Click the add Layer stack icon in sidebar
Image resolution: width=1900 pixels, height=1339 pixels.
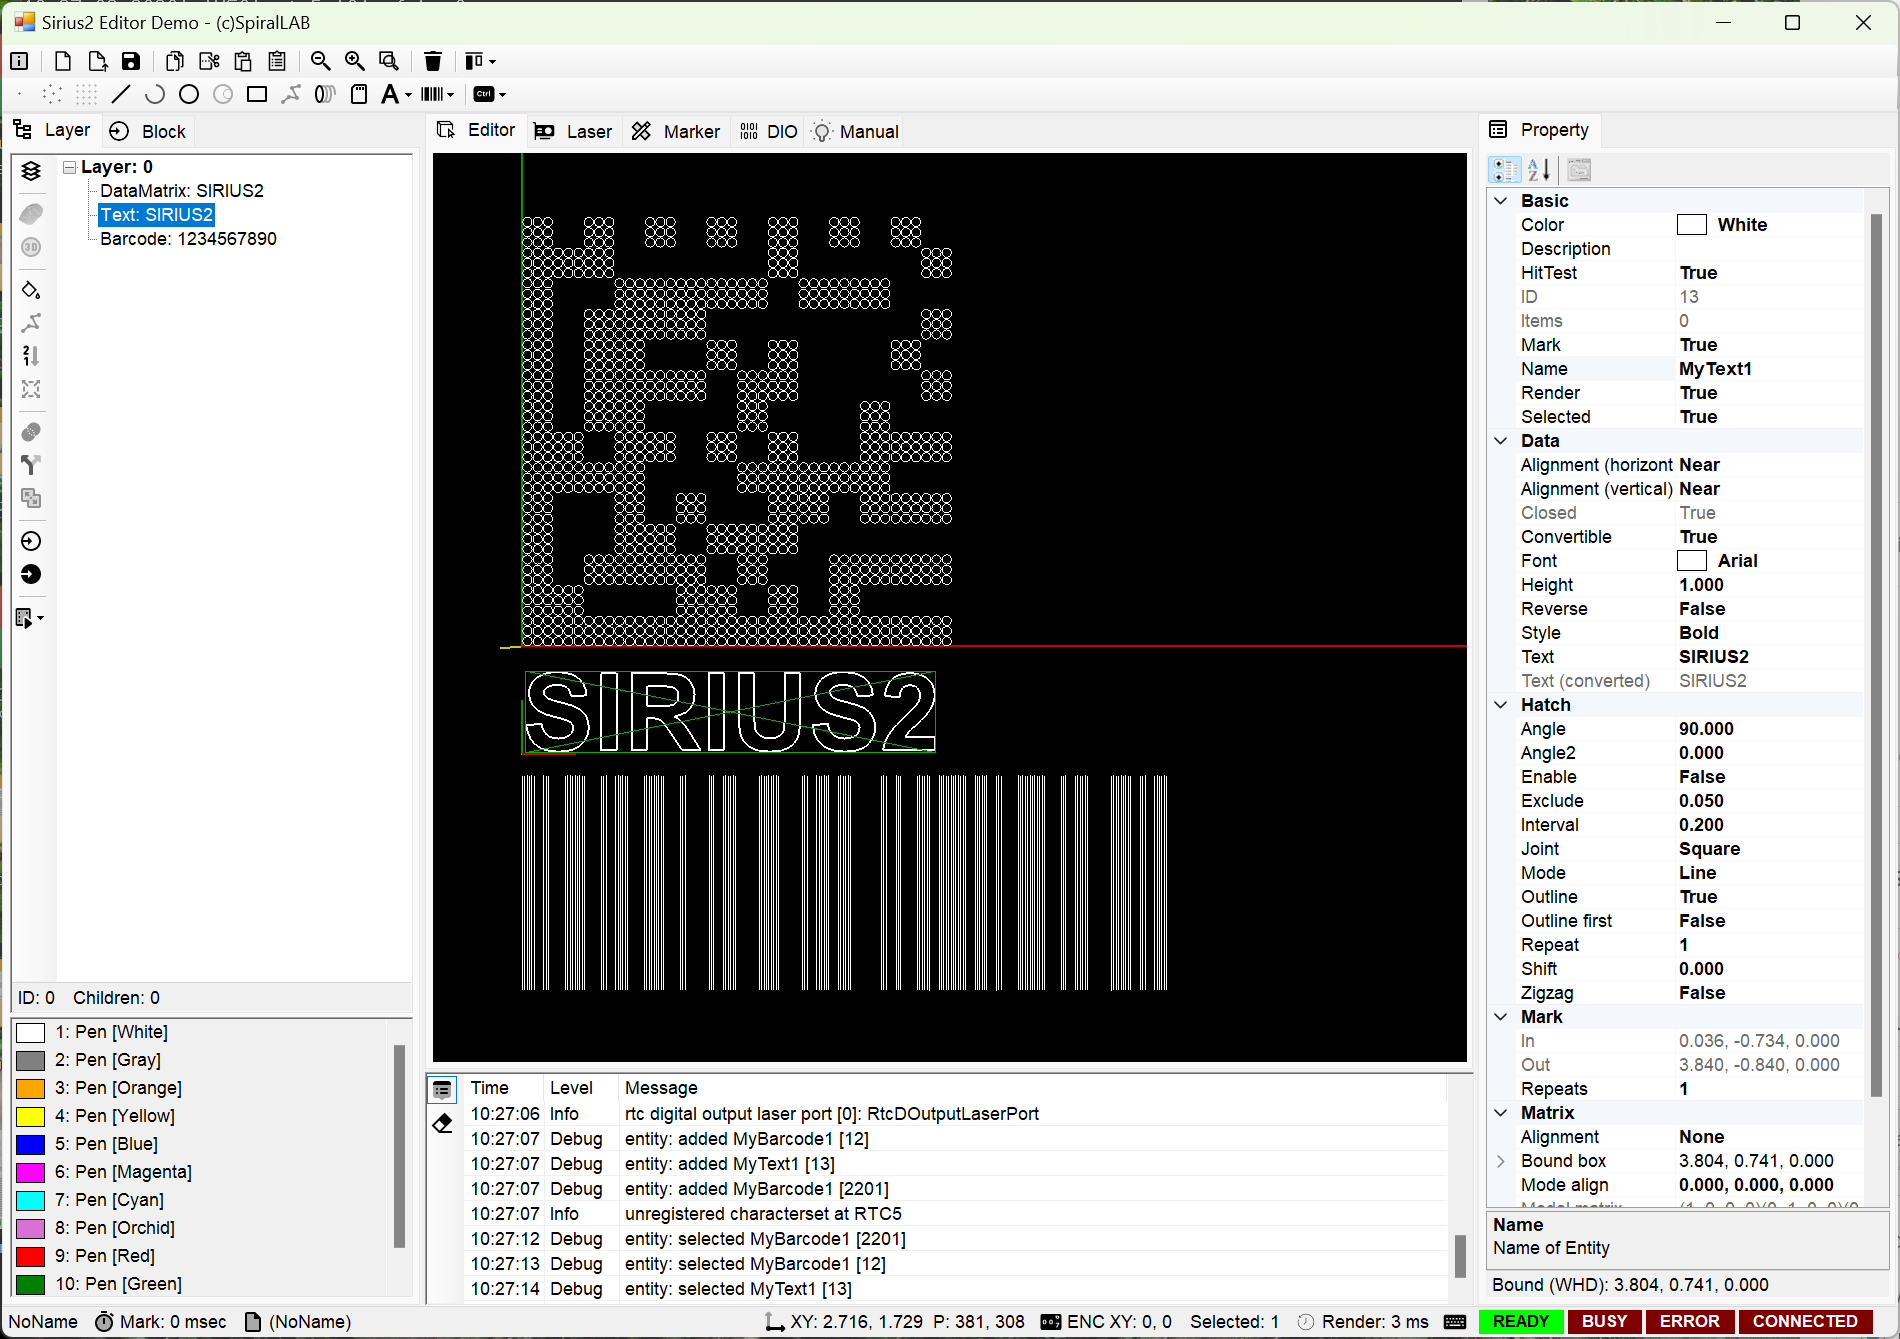point(31,171)
